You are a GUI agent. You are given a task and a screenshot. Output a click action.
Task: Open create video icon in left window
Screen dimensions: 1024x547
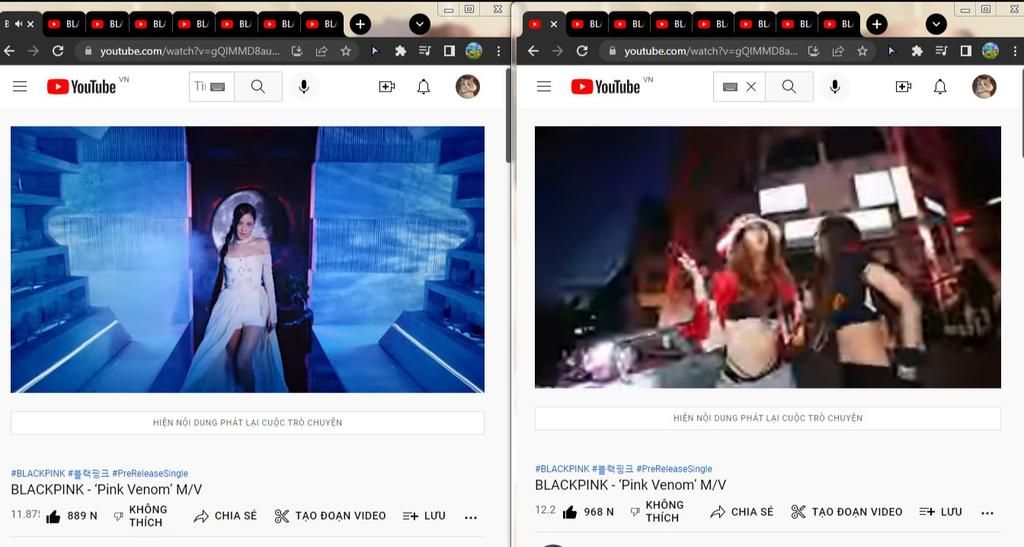[387, 86]
